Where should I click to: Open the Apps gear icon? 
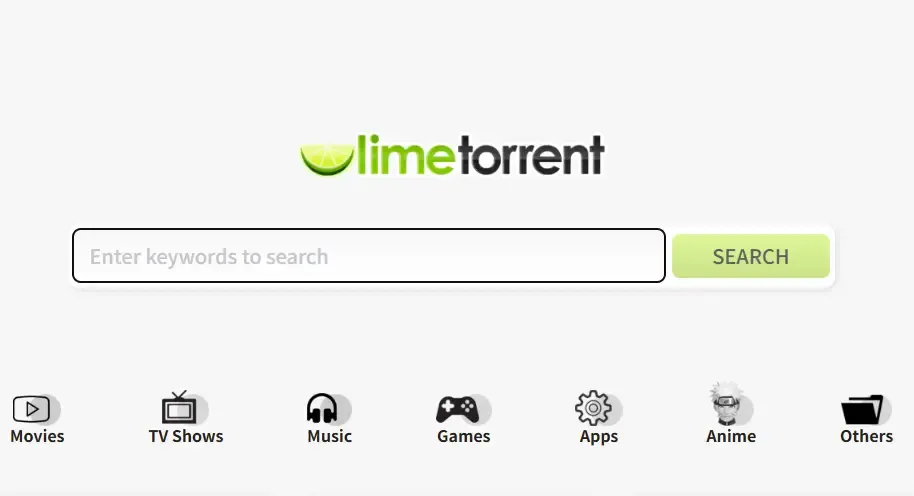tap(593, 408)
